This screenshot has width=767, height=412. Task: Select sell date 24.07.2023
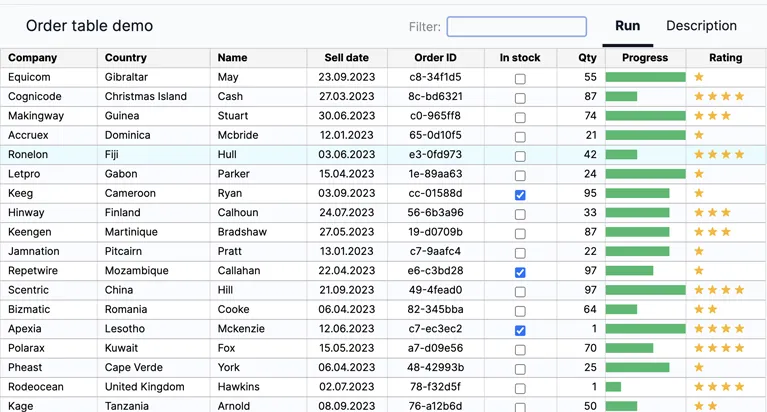[347, 212]
